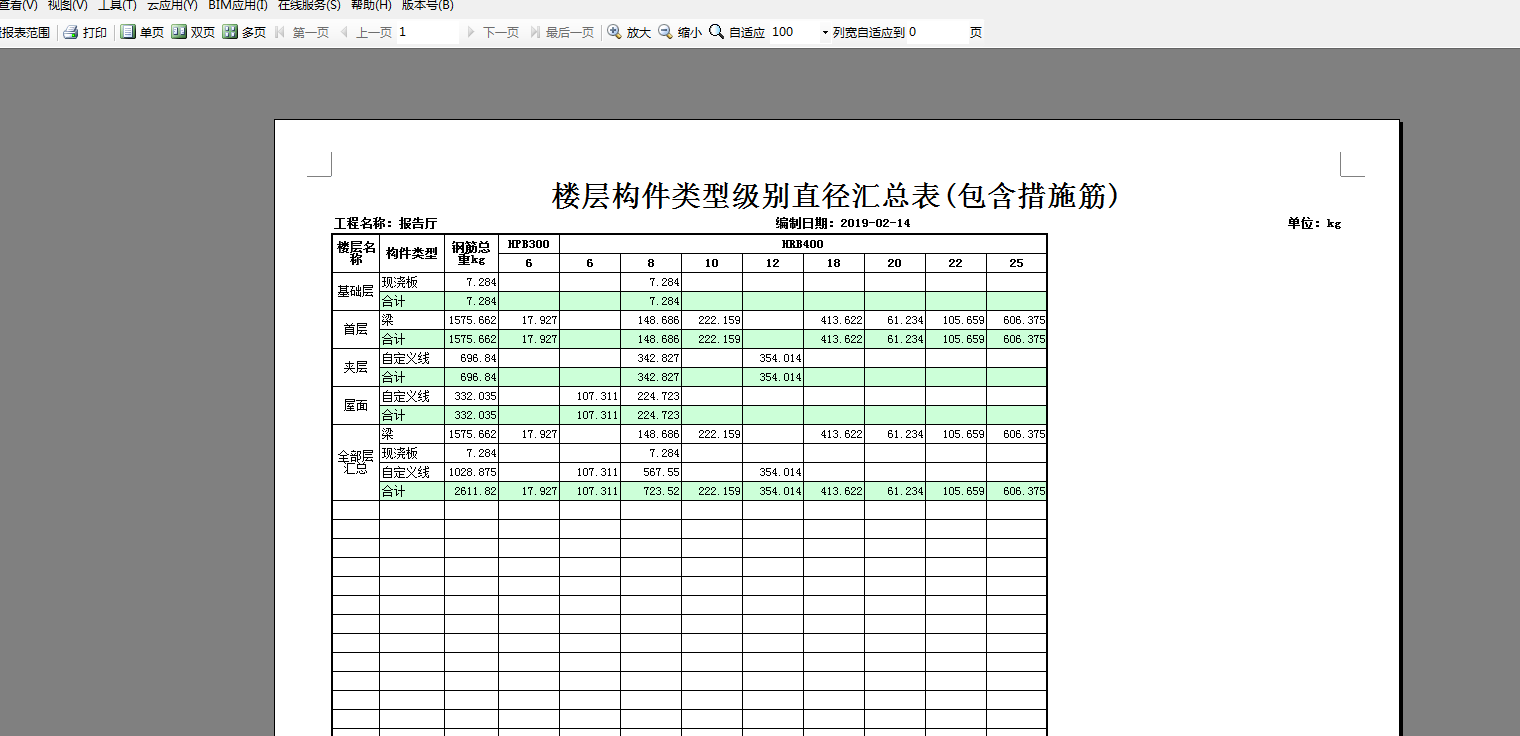Click the 基础层 floor cell
Viewport: 1520px width, 736px height.
pos(356,292)
